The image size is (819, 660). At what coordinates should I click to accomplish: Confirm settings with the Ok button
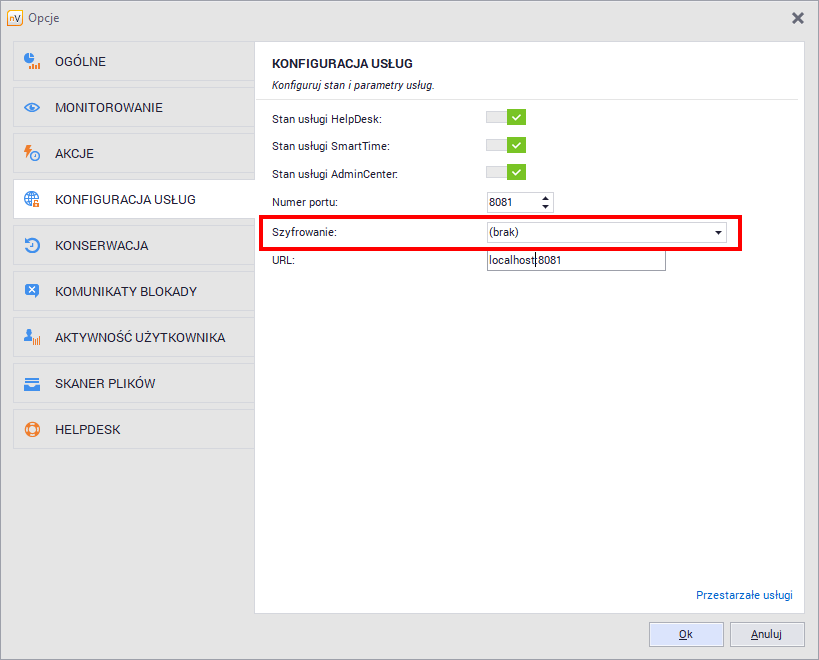(685, 634)
